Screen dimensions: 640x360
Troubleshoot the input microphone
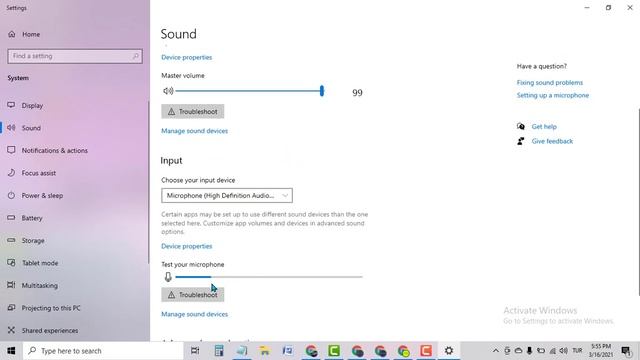click(x=193, y=295)
